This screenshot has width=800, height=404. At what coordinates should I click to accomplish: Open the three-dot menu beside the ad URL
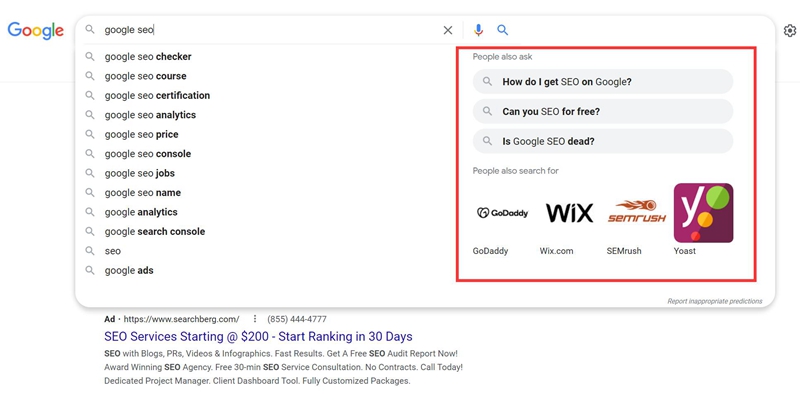point(255,319)
